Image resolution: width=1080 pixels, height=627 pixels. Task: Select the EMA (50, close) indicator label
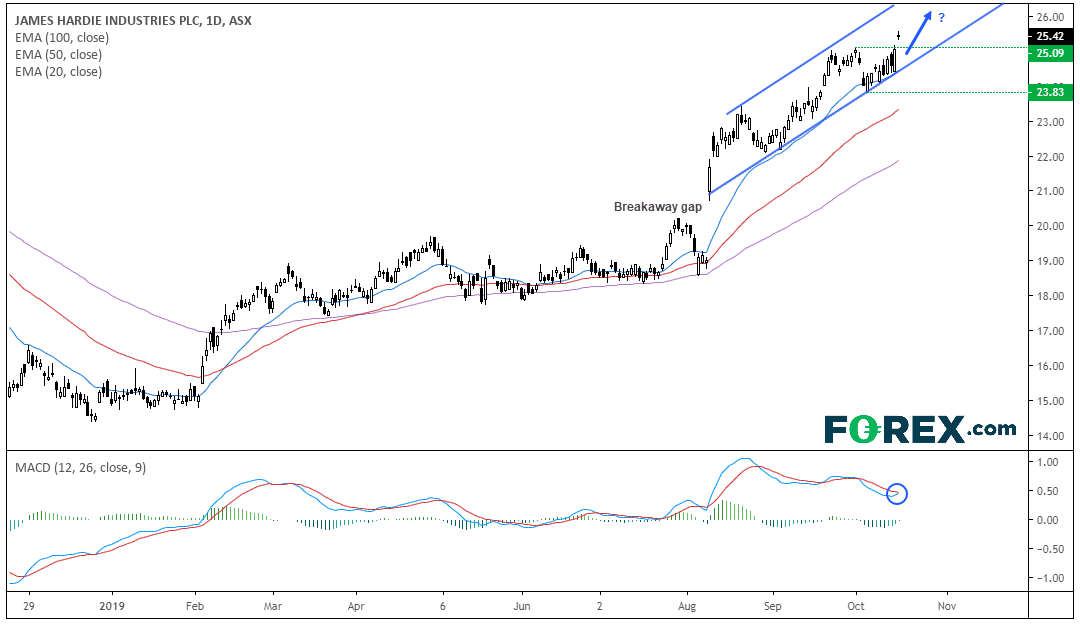59,55
